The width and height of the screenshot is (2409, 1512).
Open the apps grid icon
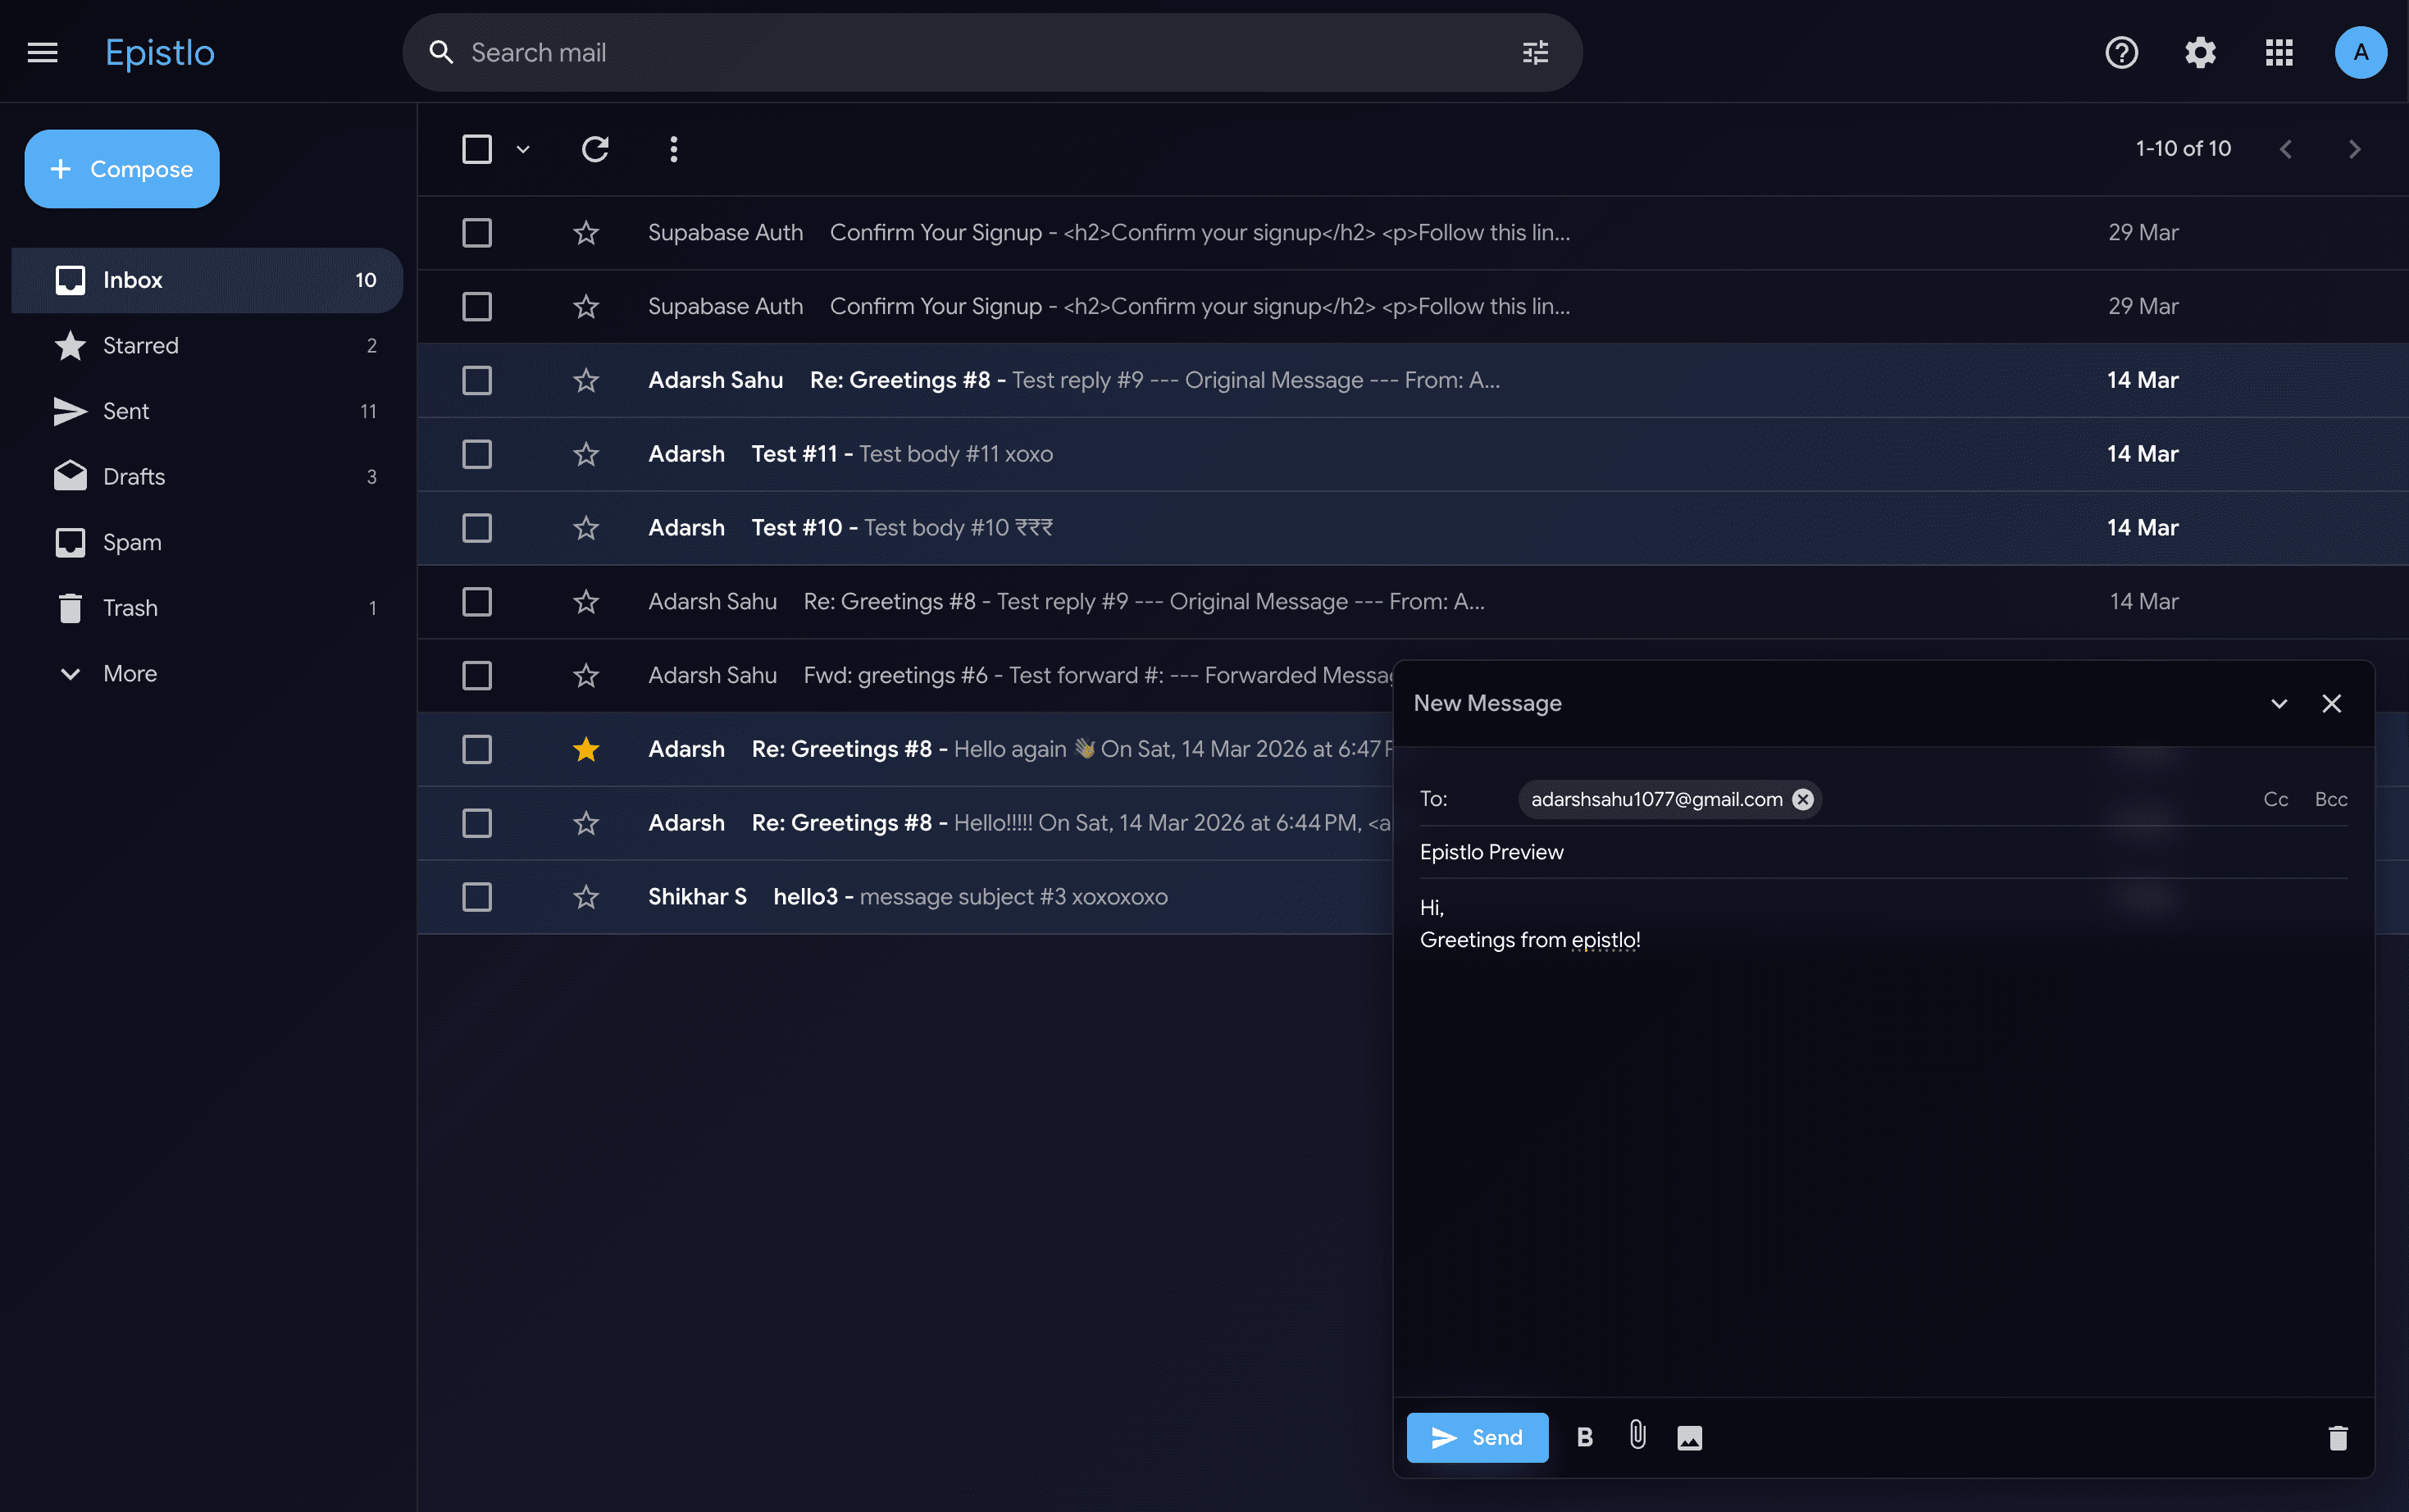point(2278,52)
